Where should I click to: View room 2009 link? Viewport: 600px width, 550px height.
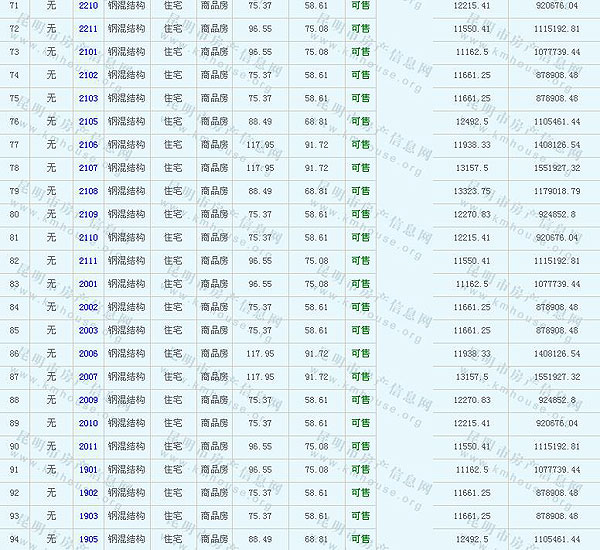(88, 400)
